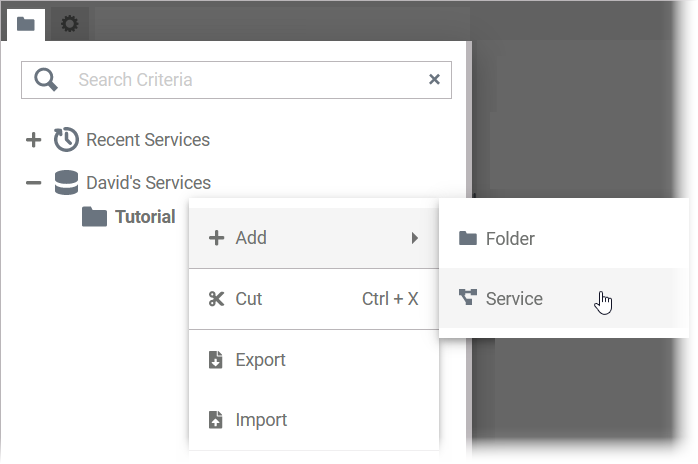Click the David's Services database icon
Screen dimensions: 698x464
pyautogui.click(x=66, y=183)
